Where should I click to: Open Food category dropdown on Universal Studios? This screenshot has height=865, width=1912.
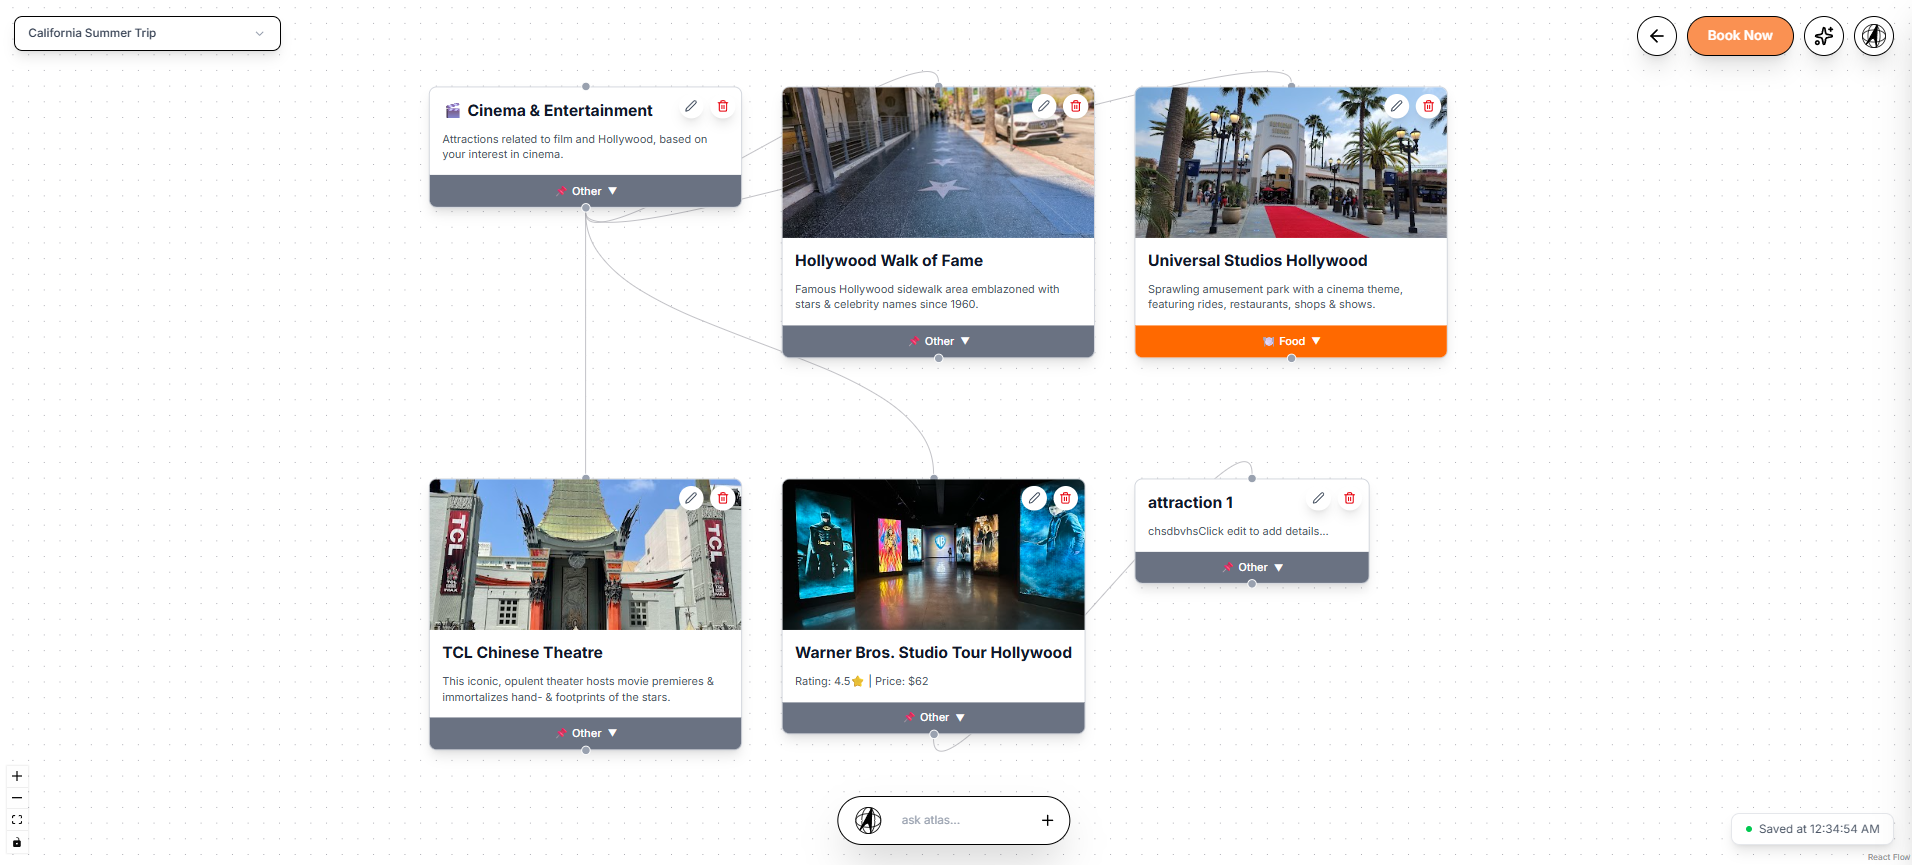tap(1291, 341)
